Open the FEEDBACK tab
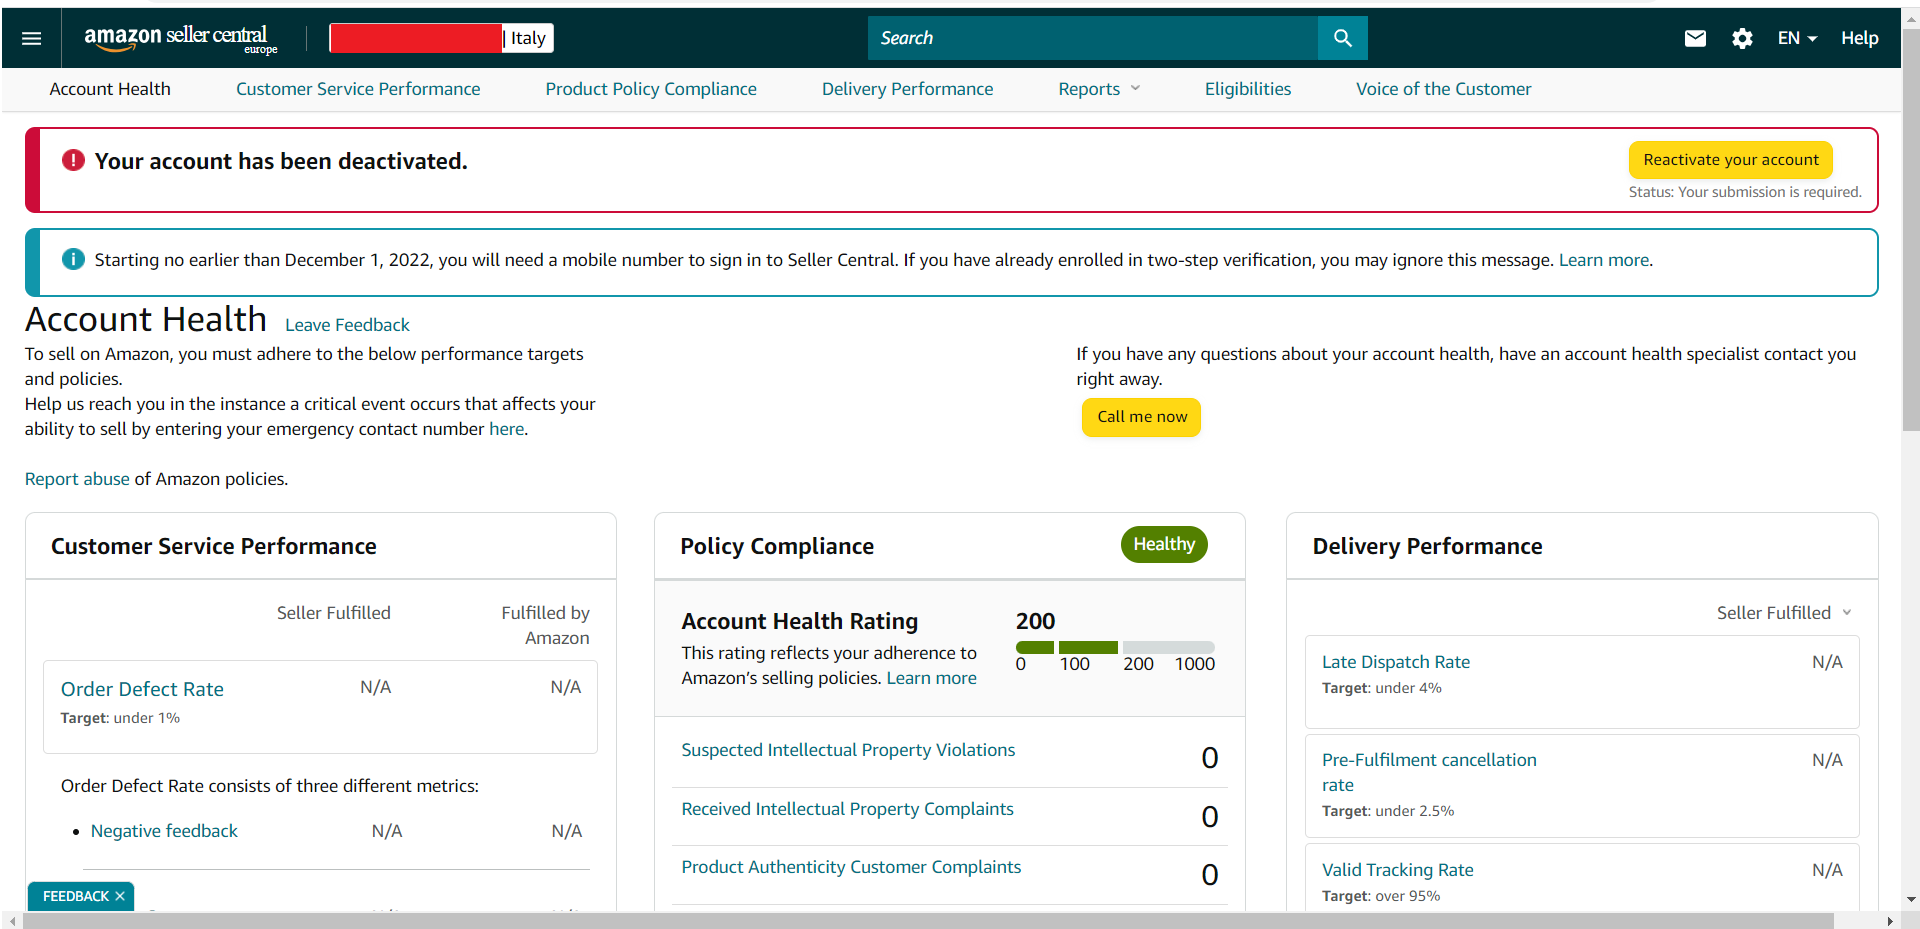Image resolution: width=1920 pixels, height=929 pixels. [76, 896]
